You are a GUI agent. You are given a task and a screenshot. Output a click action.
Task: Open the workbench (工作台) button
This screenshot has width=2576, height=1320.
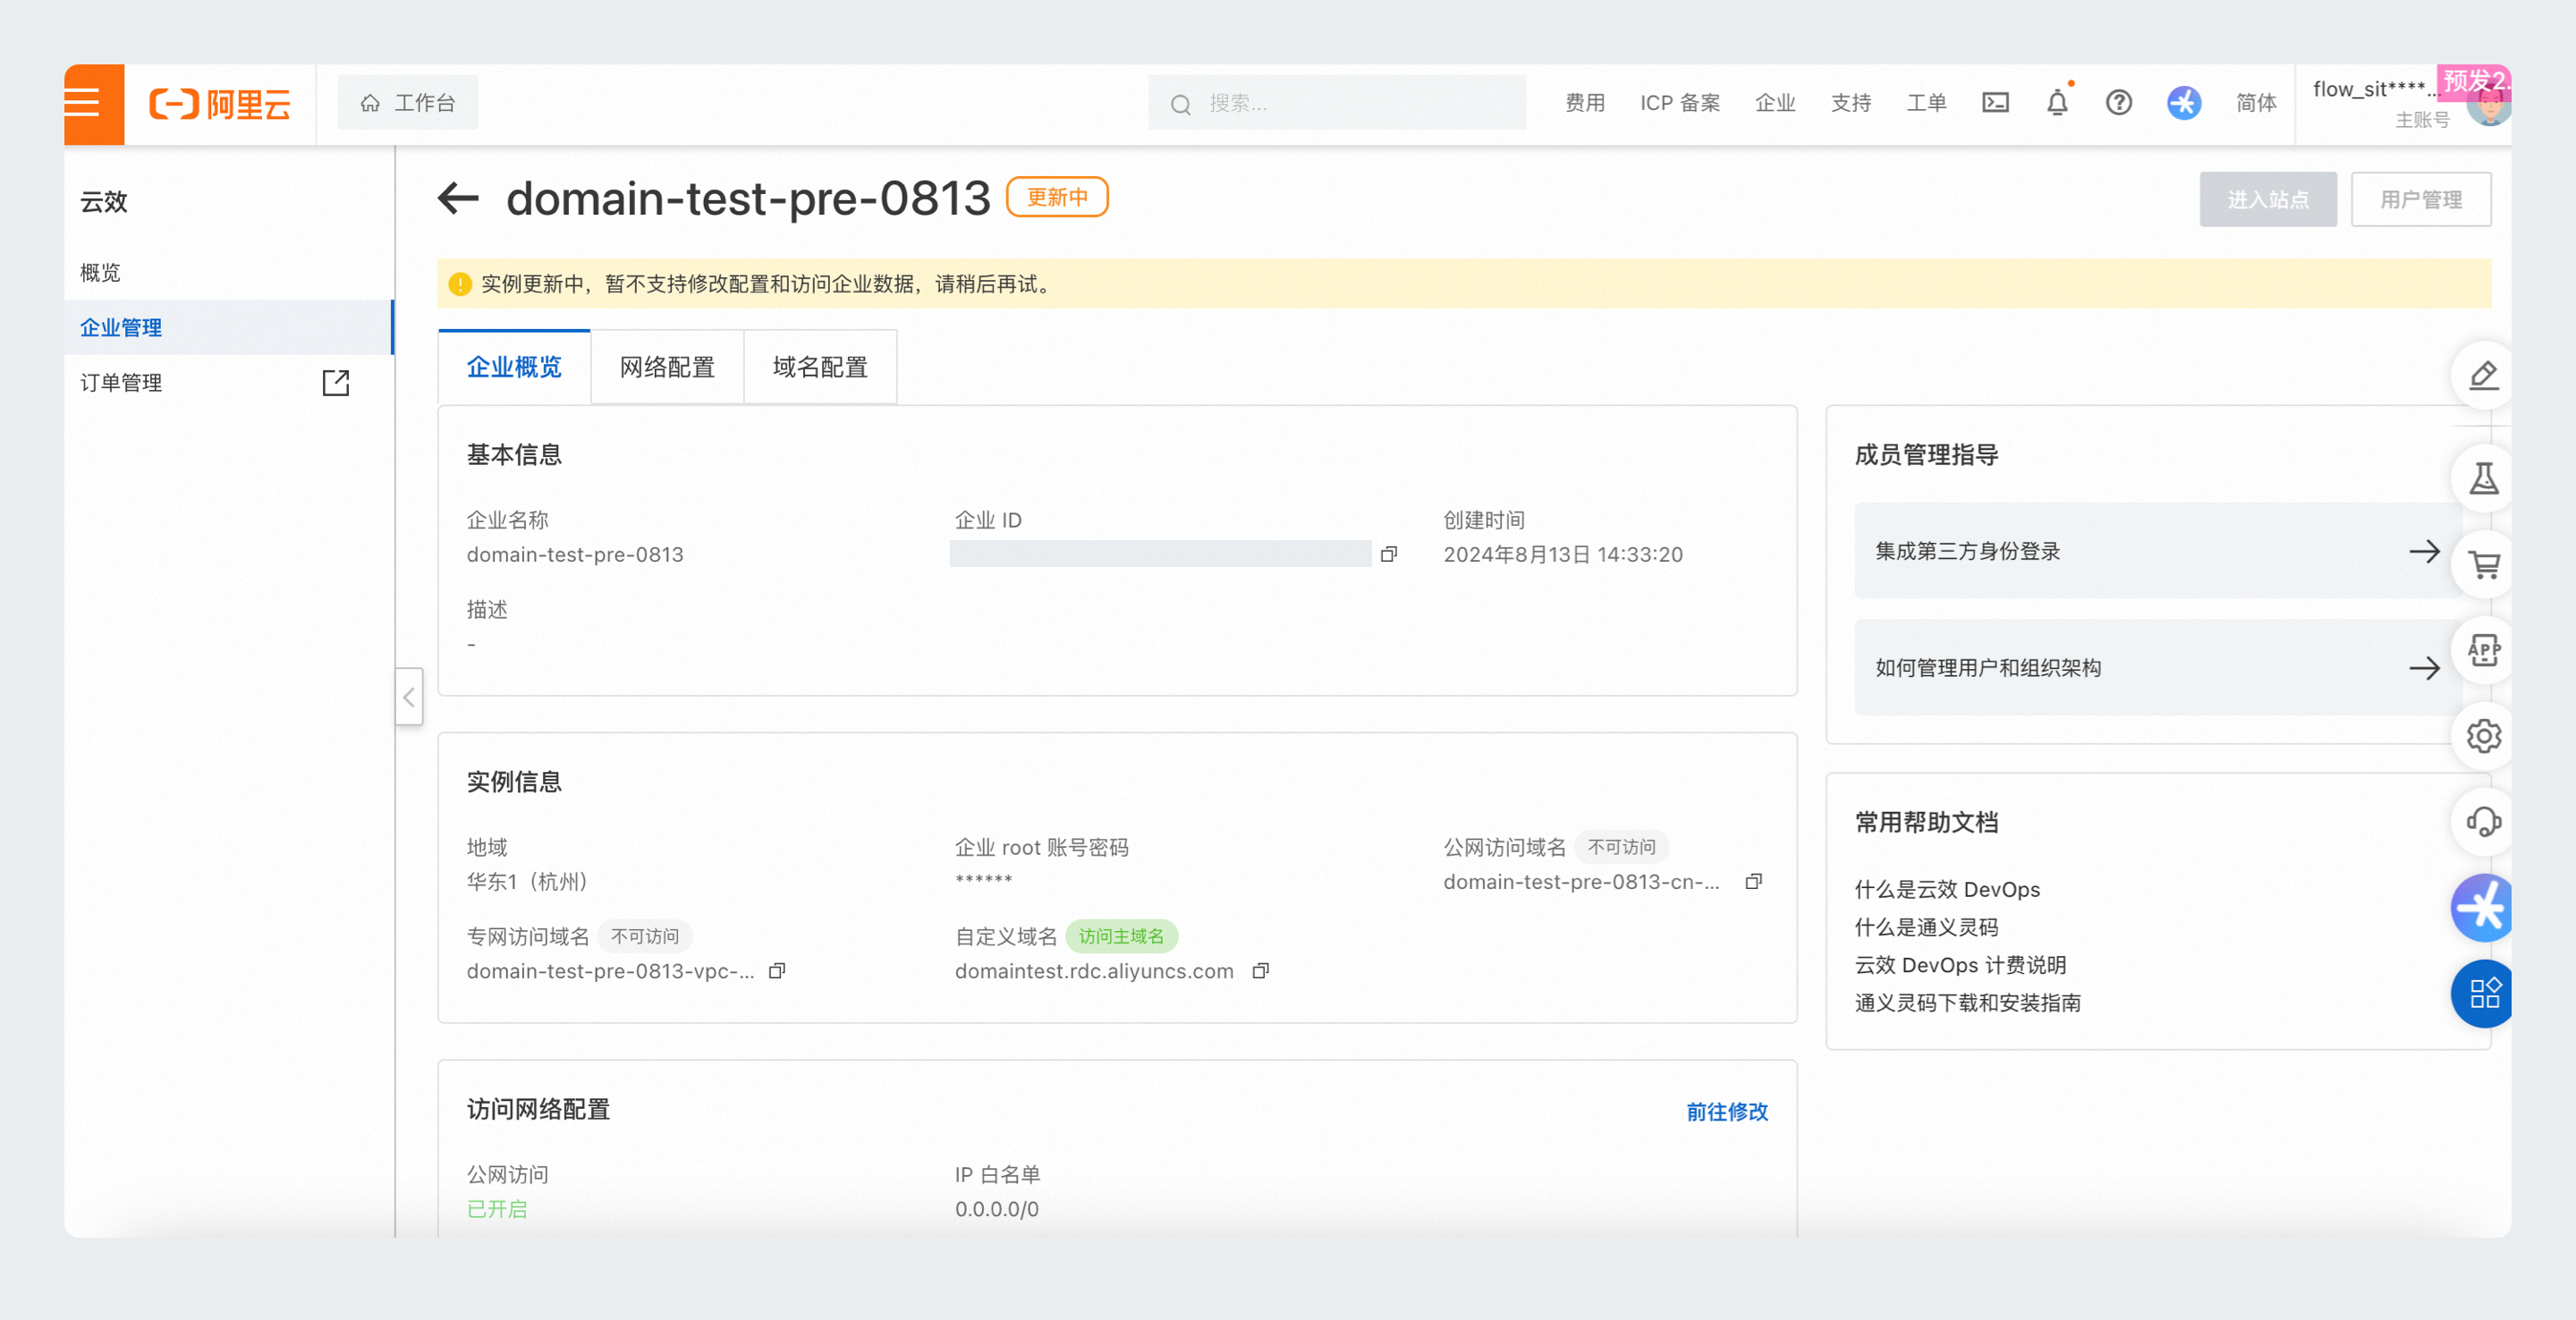point(408,103)
